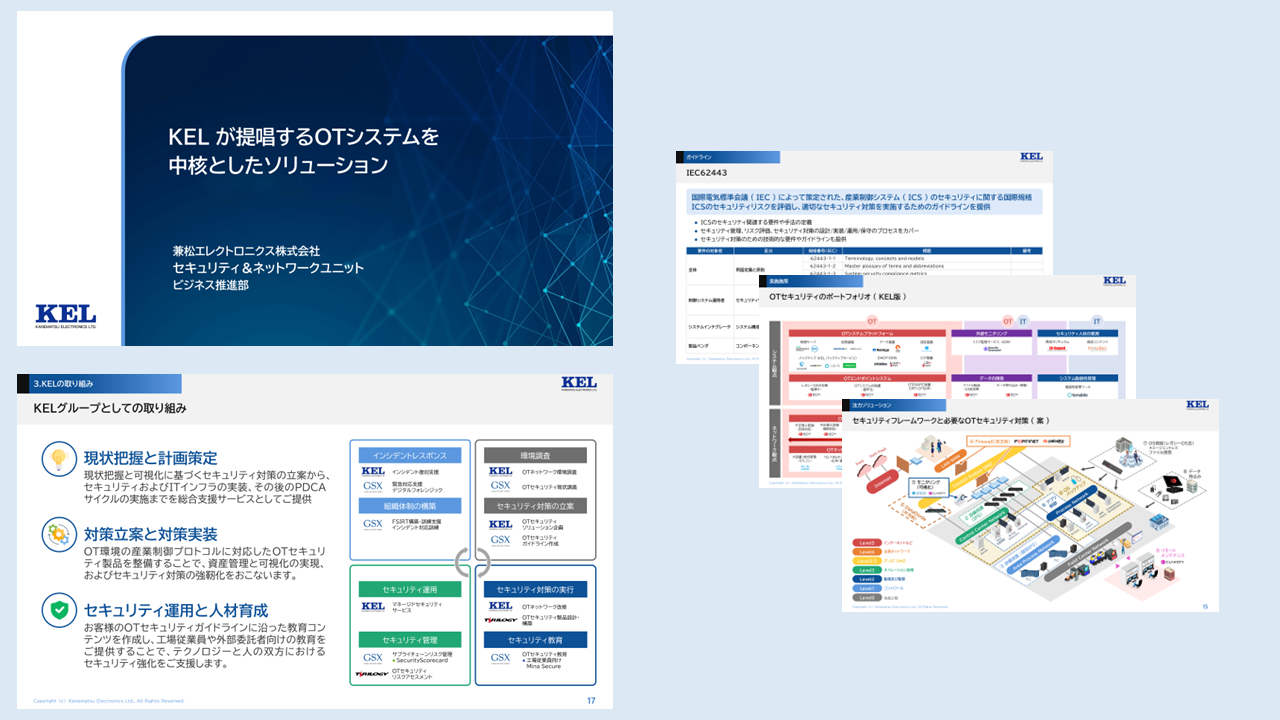Image resolution: width=1280 pixels, height=720 pixels.
Task: Click the 組織体制の構築 header
Action: click(x=409, y=507)
